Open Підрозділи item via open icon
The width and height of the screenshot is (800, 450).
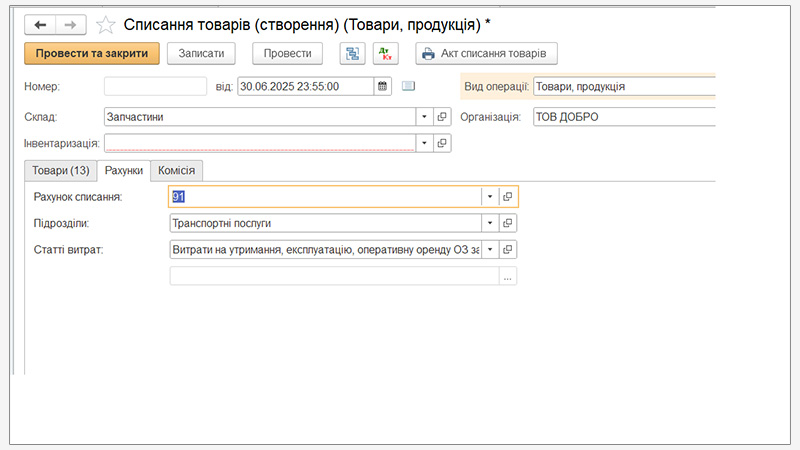[507, 223]
